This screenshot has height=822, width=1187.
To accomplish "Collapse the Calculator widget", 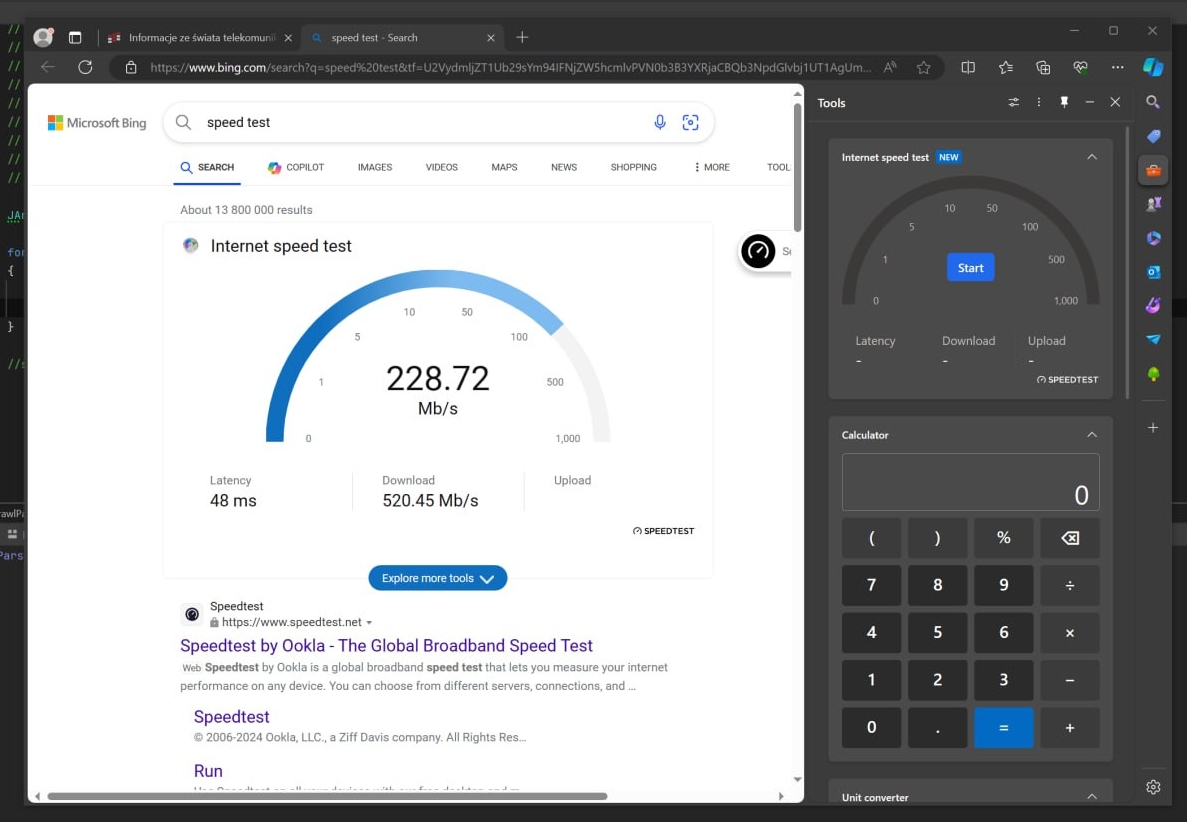I will [x=1092, y=435].
